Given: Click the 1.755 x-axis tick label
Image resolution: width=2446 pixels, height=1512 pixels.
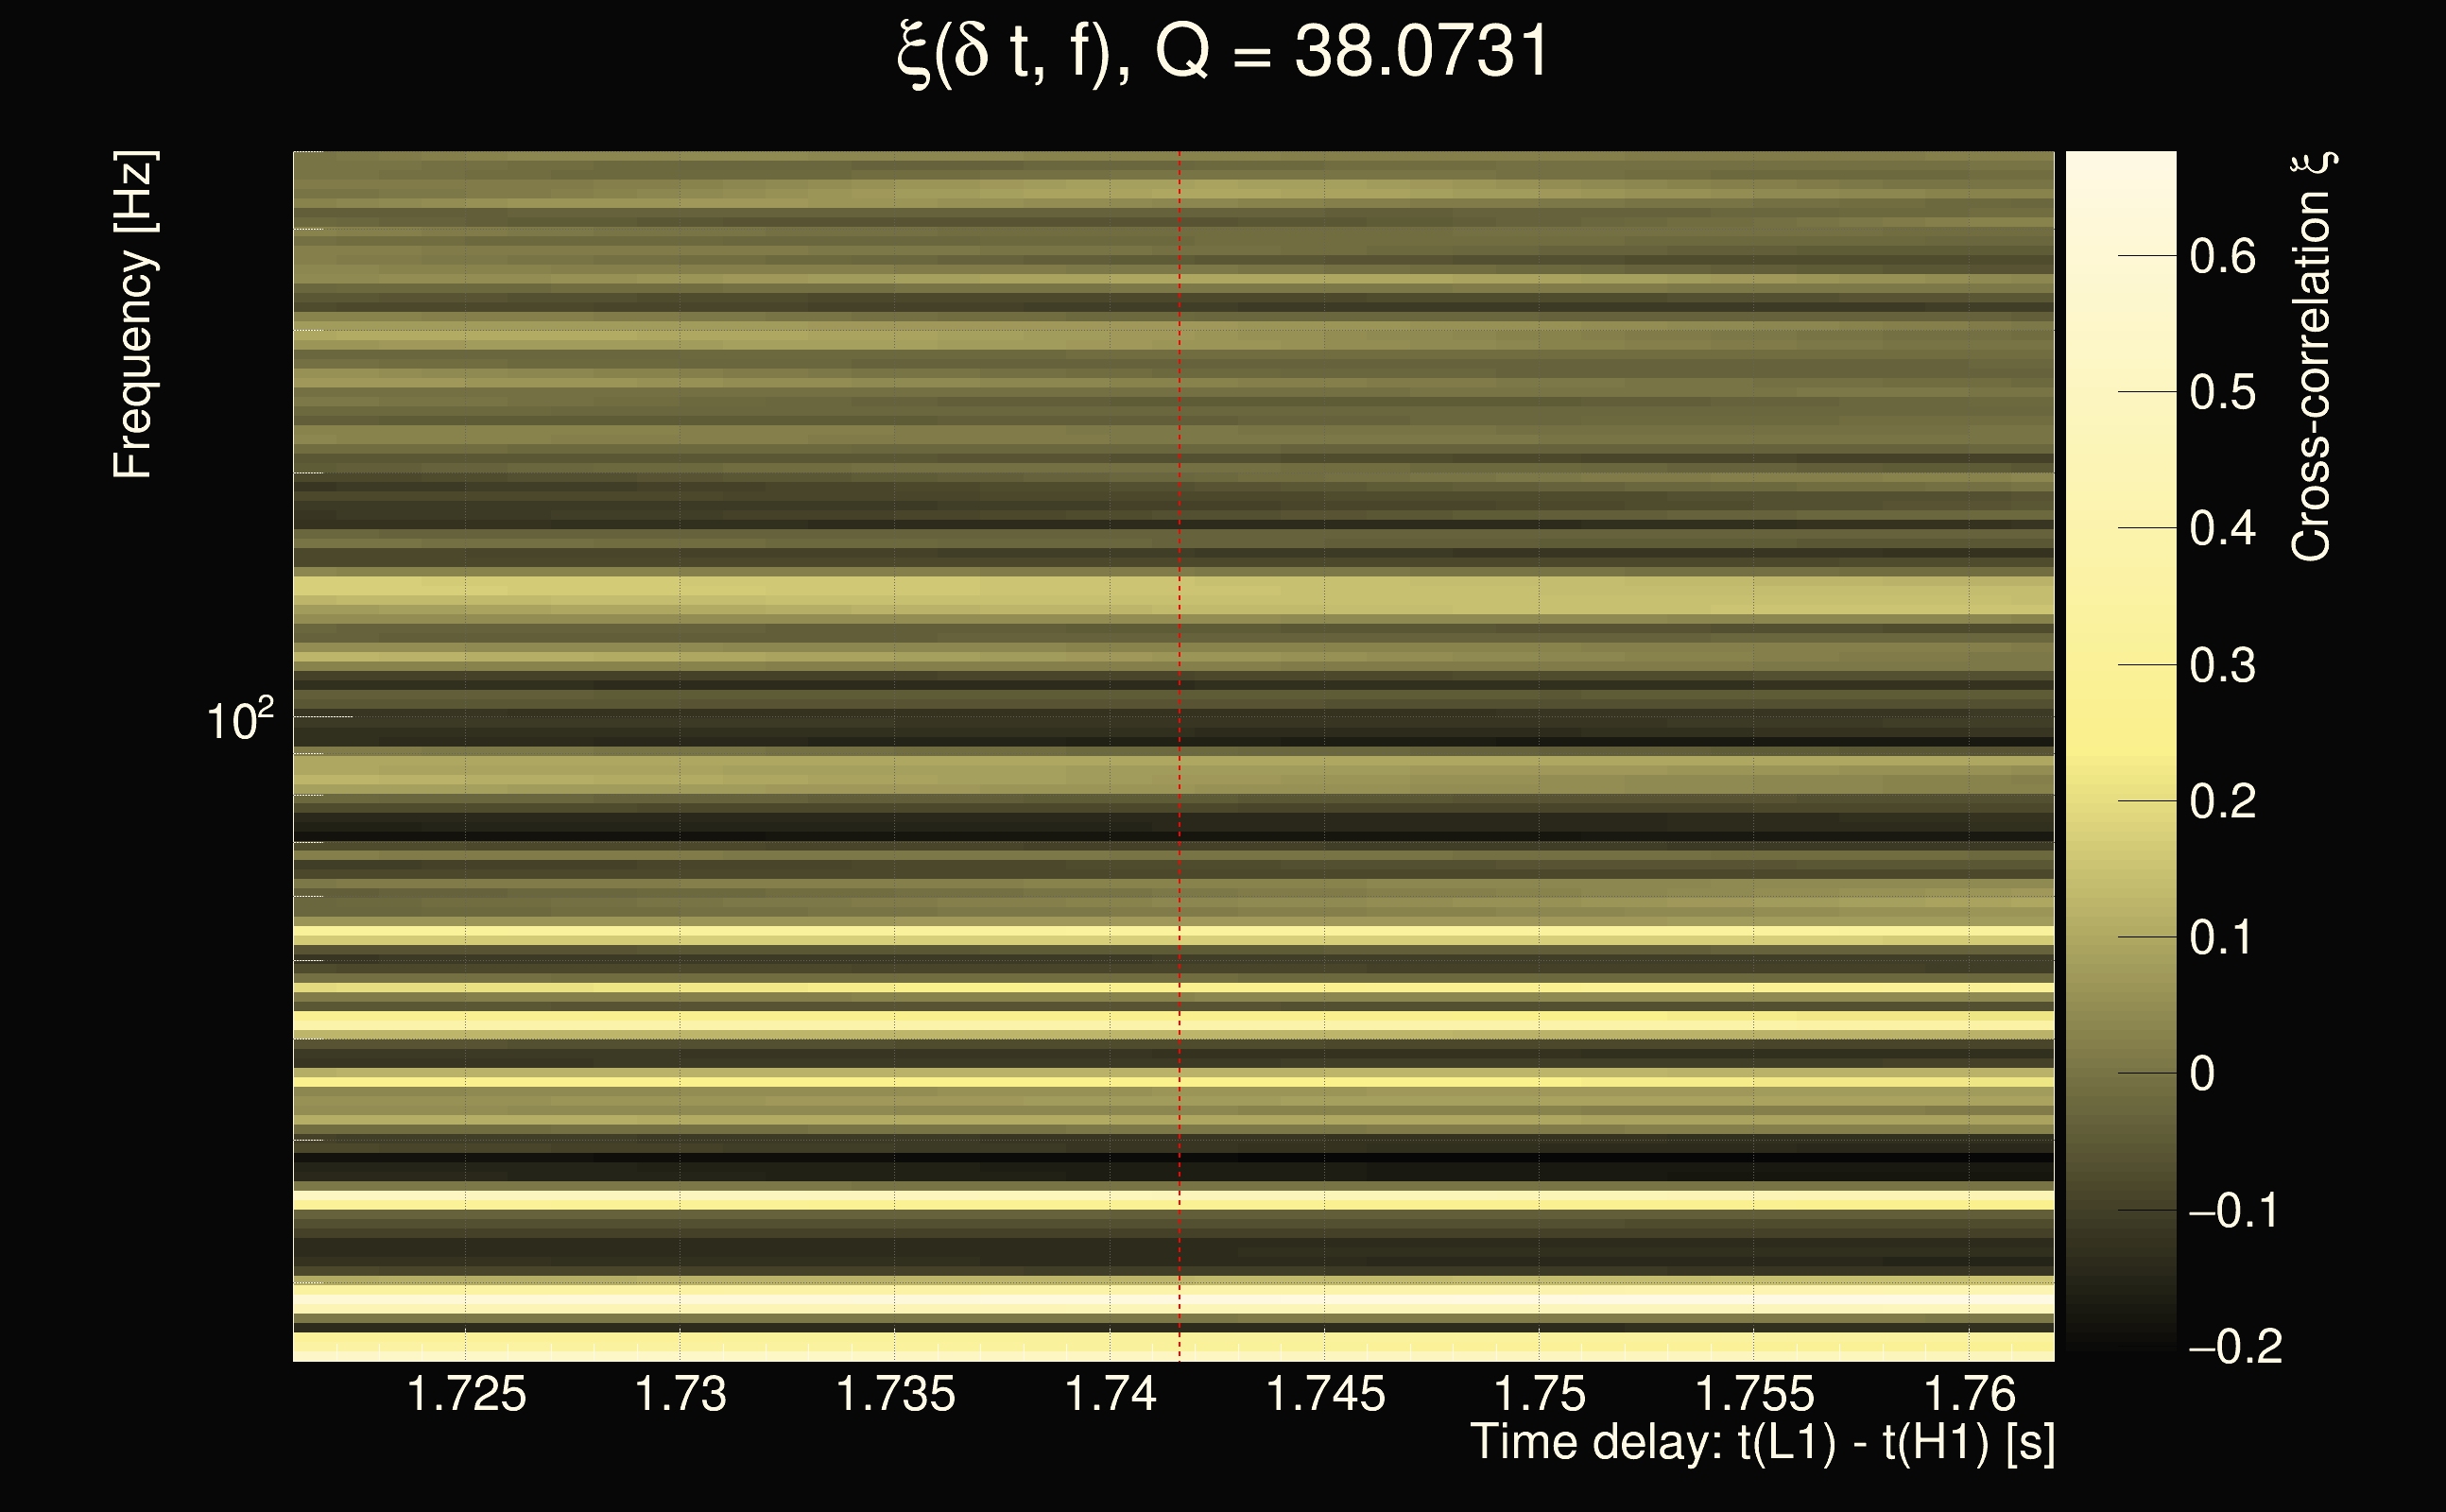Looking at the screenshot, I should pyautogui.click(x=1754, y=1394).
